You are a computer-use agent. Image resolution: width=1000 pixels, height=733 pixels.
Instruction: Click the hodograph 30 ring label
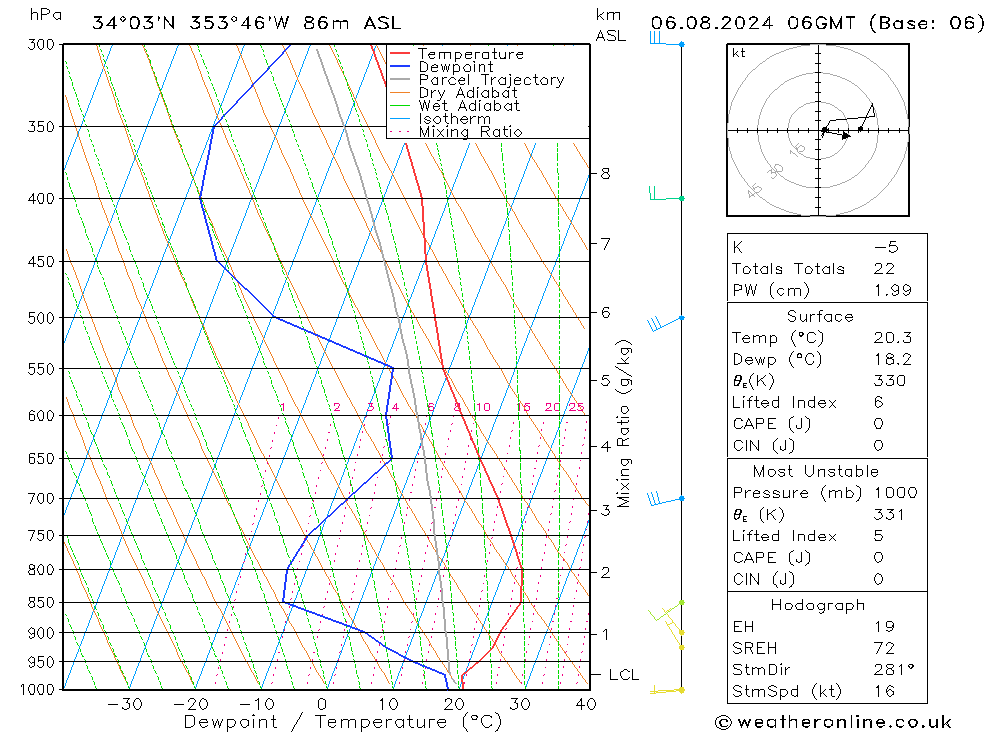tap(776, 170)
